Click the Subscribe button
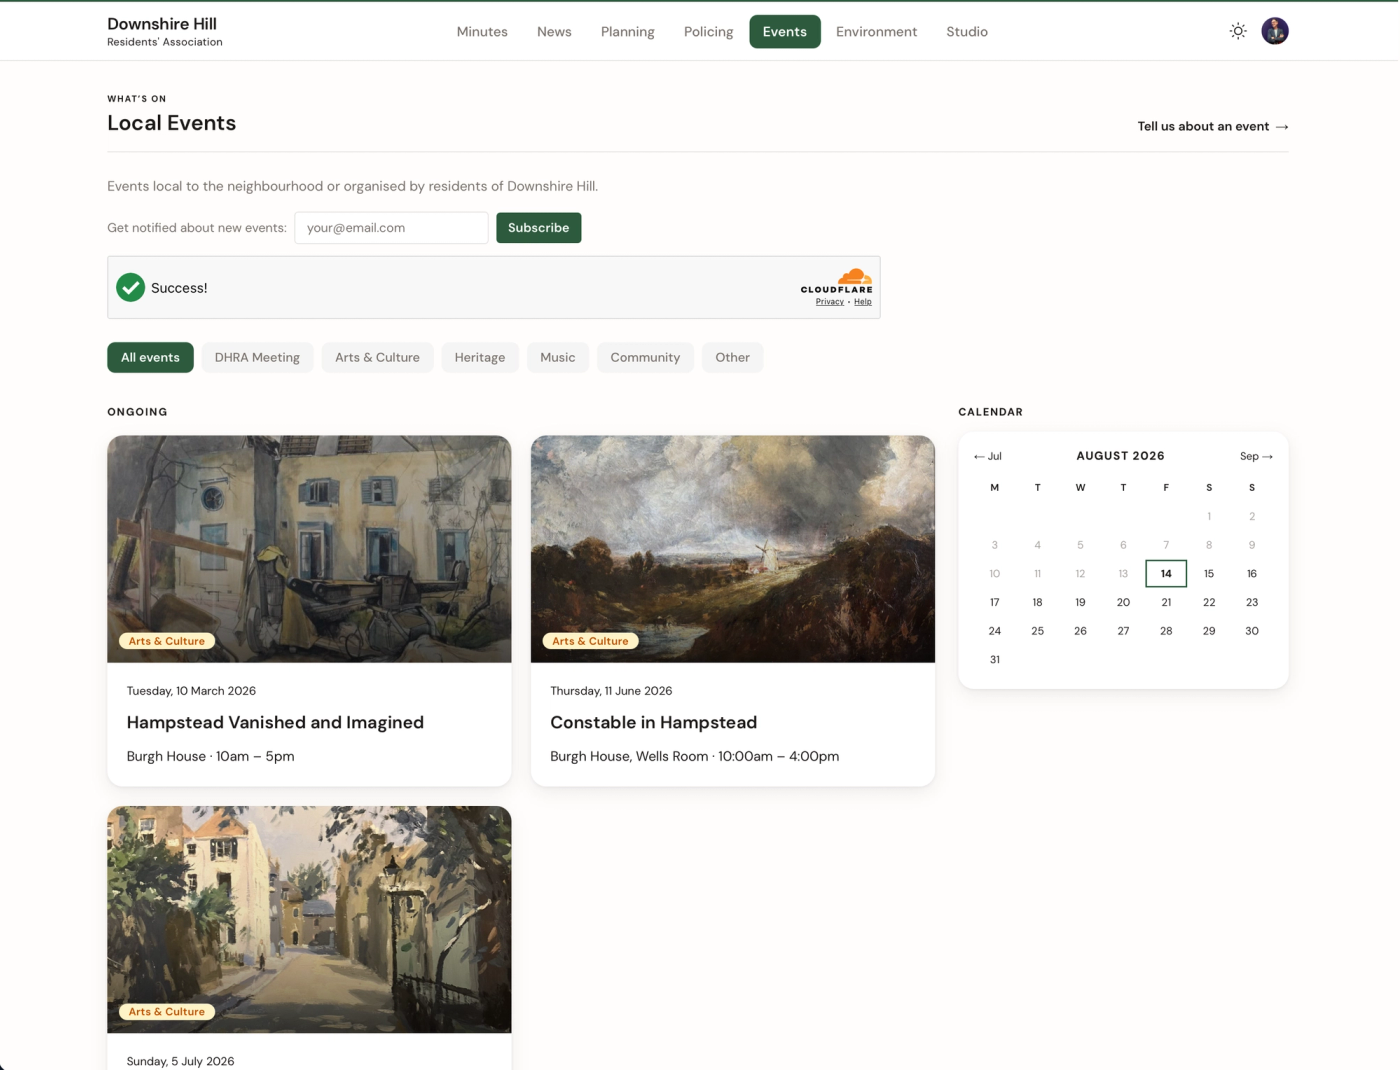This screenshot has height=1070, width=1400. click(x=538, y=228)
